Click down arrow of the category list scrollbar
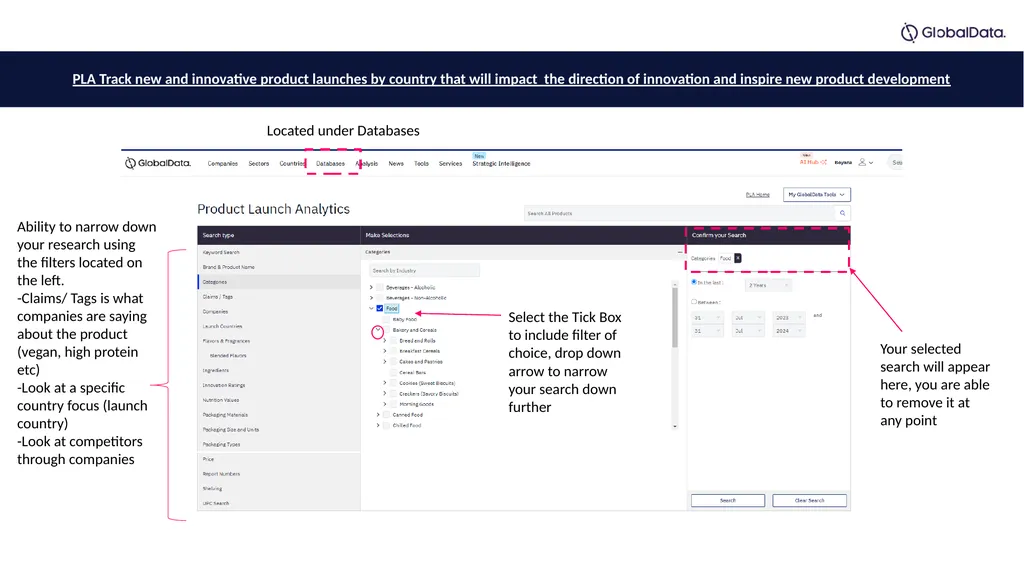1024x575 pixels. pyautogui.click(x=675, y=426)
